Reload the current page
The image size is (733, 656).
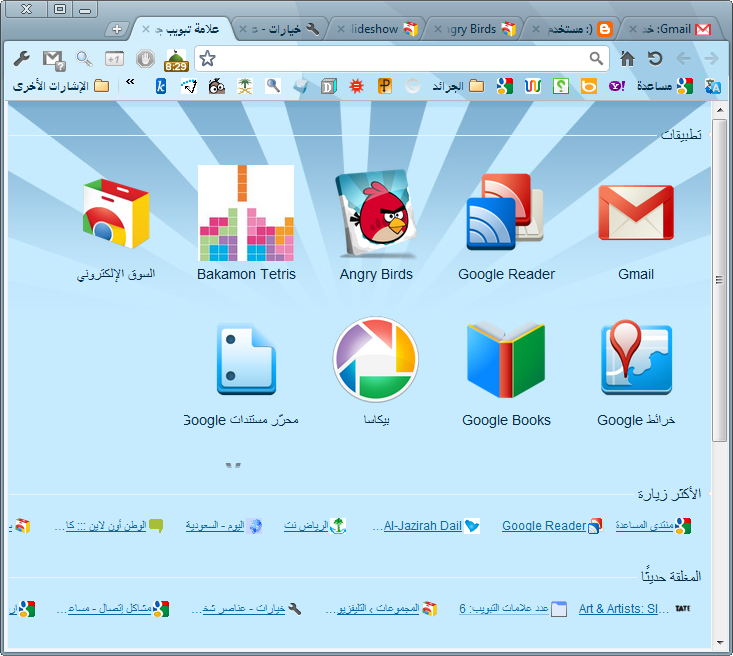(655, 59)
